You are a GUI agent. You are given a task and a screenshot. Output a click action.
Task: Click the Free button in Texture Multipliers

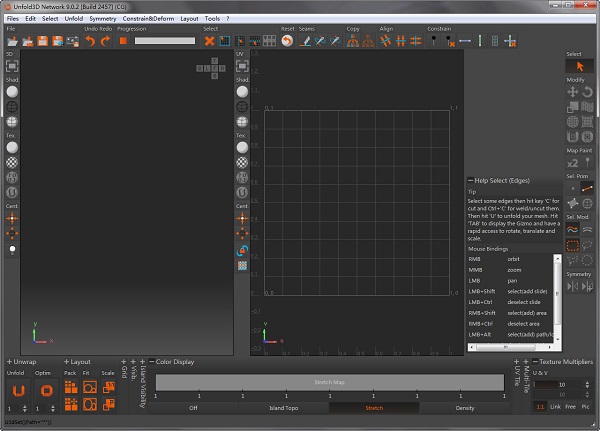[570, 408]
